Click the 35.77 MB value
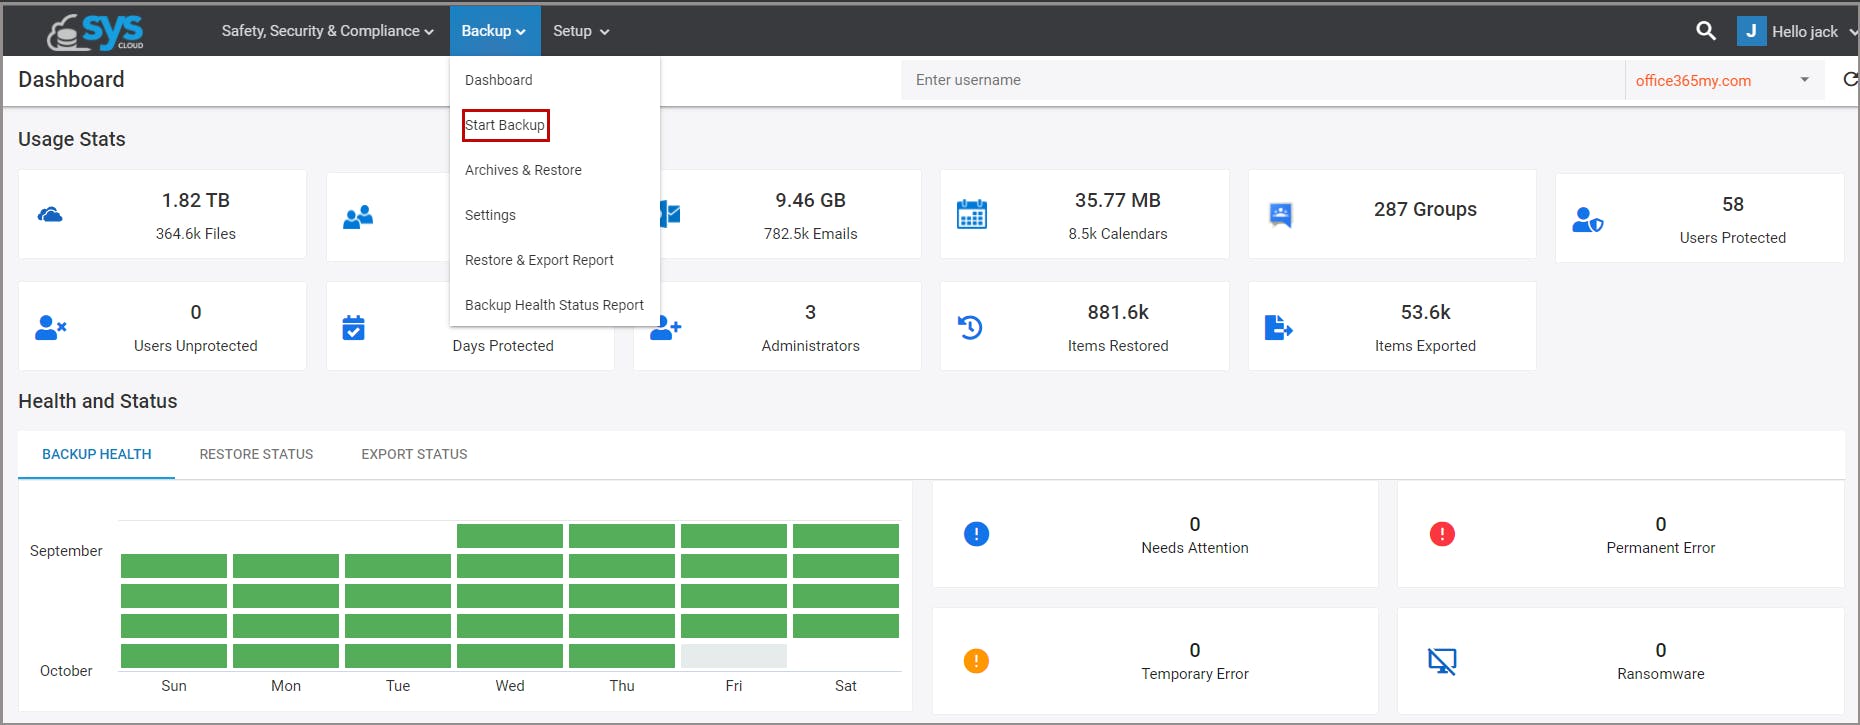Image resolution: width=1860 pixels, height=725 pixels. point(1118,200)
